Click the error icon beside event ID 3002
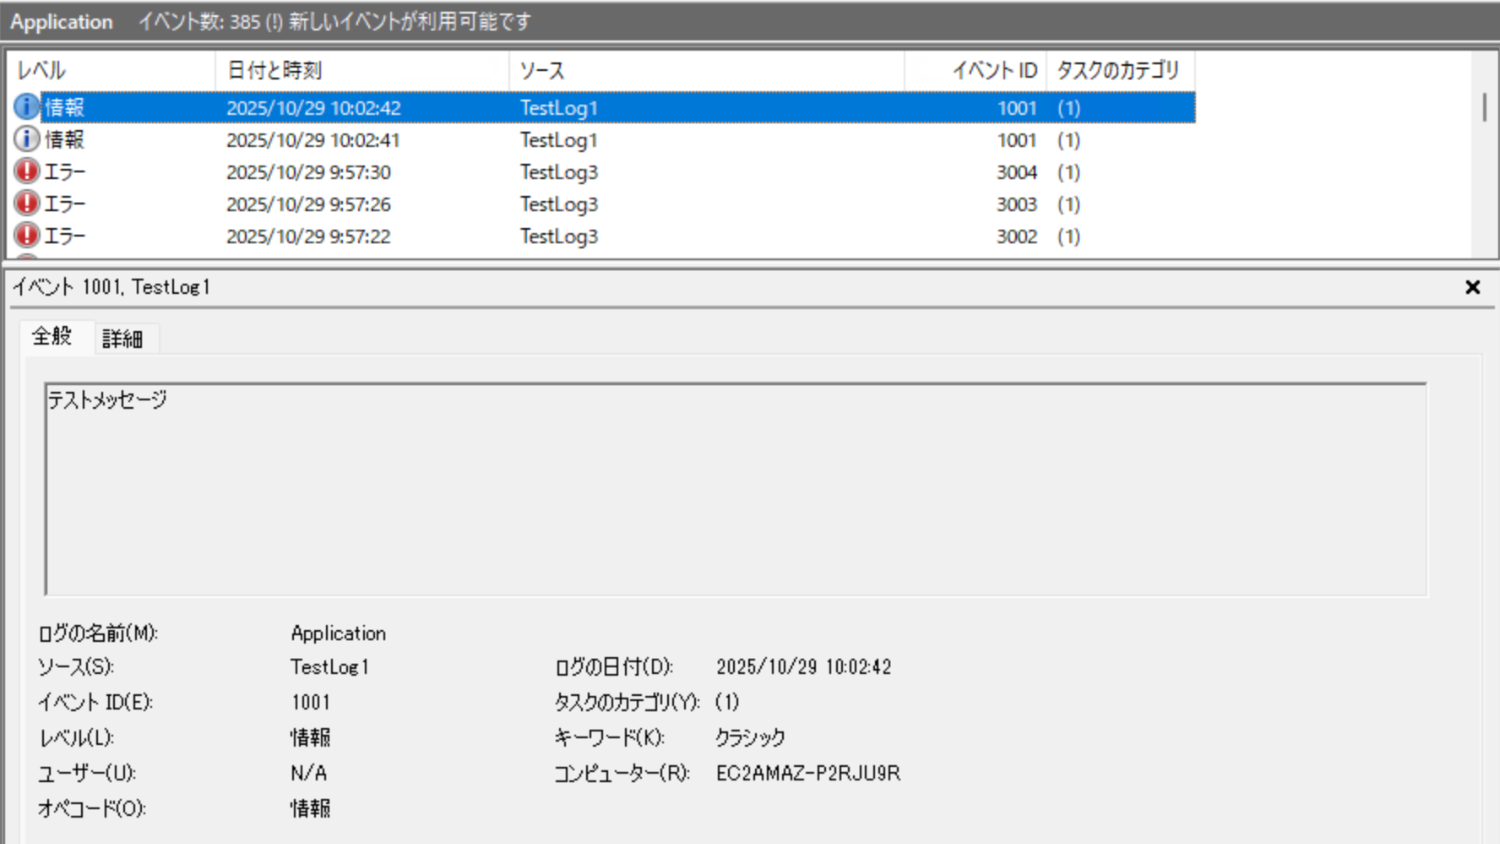The image size is (1500, 844). point(25,235)
